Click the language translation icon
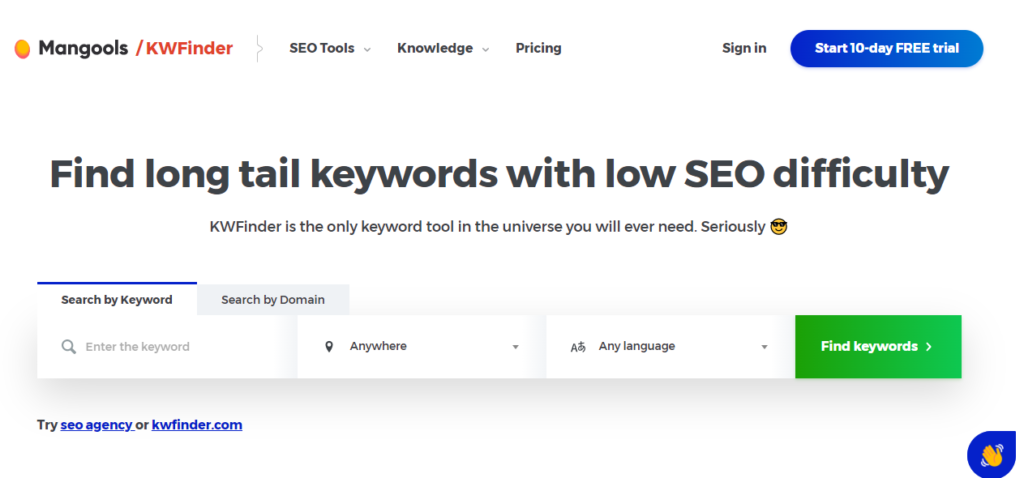Image resolution: width=1024 pixels, height=478 pixels. coord(578,347)
